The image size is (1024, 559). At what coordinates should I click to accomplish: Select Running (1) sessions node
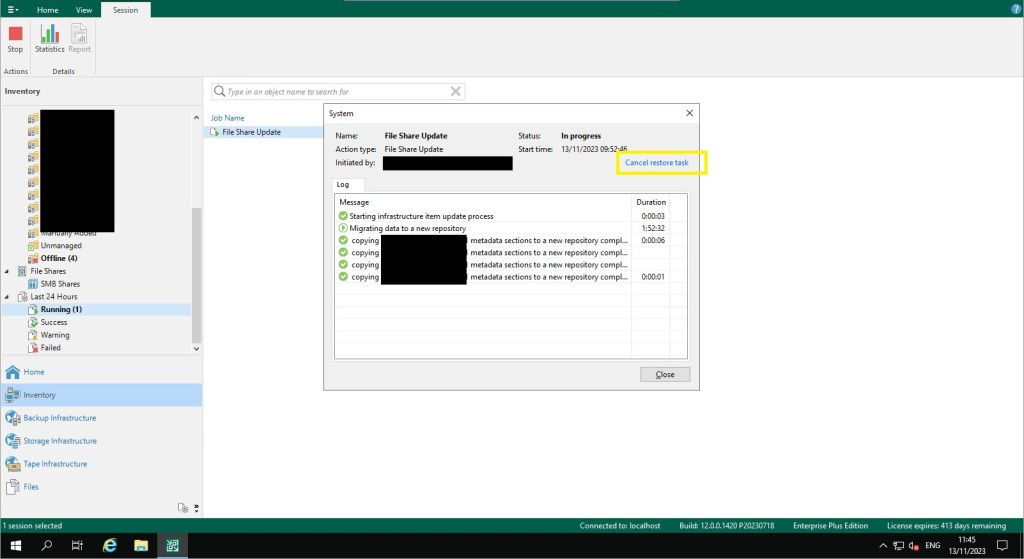(x=61, y=310)
